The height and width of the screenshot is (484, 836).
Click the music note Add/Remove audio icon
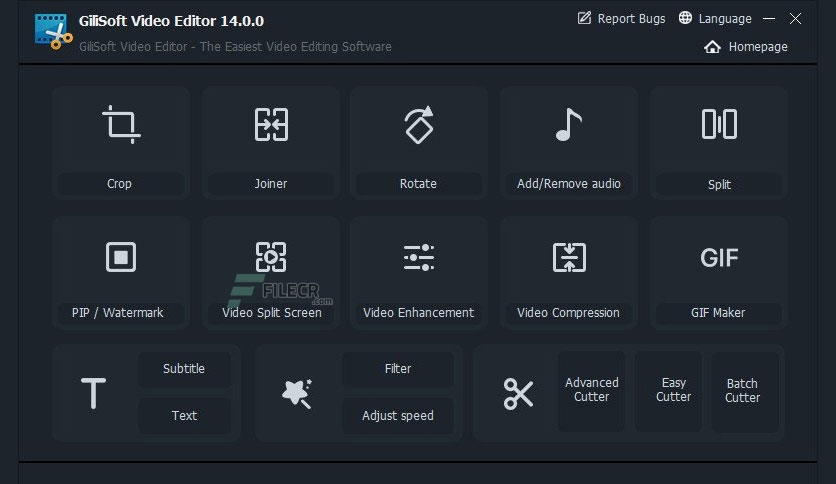pyautogui.click(x=568, y=124)
